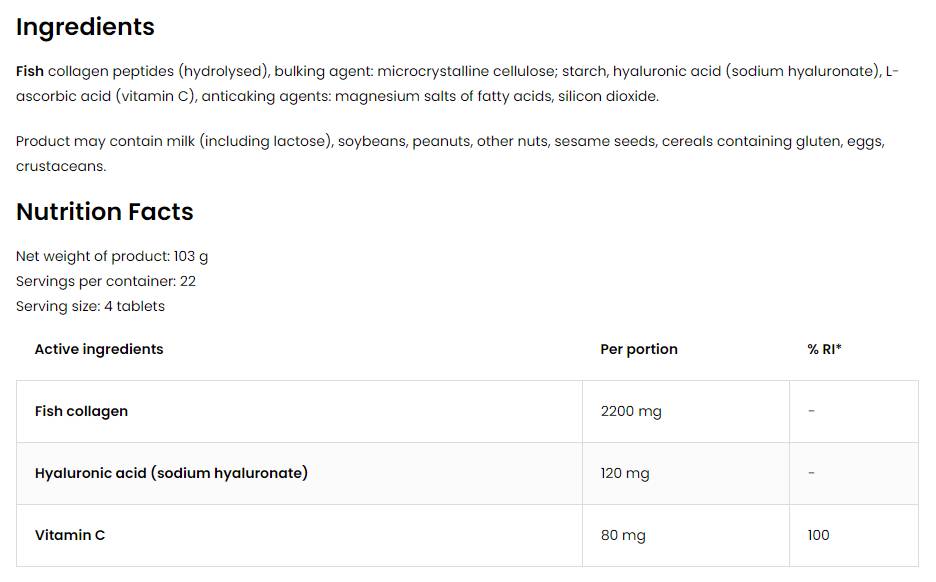
Task: Click the Servings per container line
Action: click(x=106, y=281)
